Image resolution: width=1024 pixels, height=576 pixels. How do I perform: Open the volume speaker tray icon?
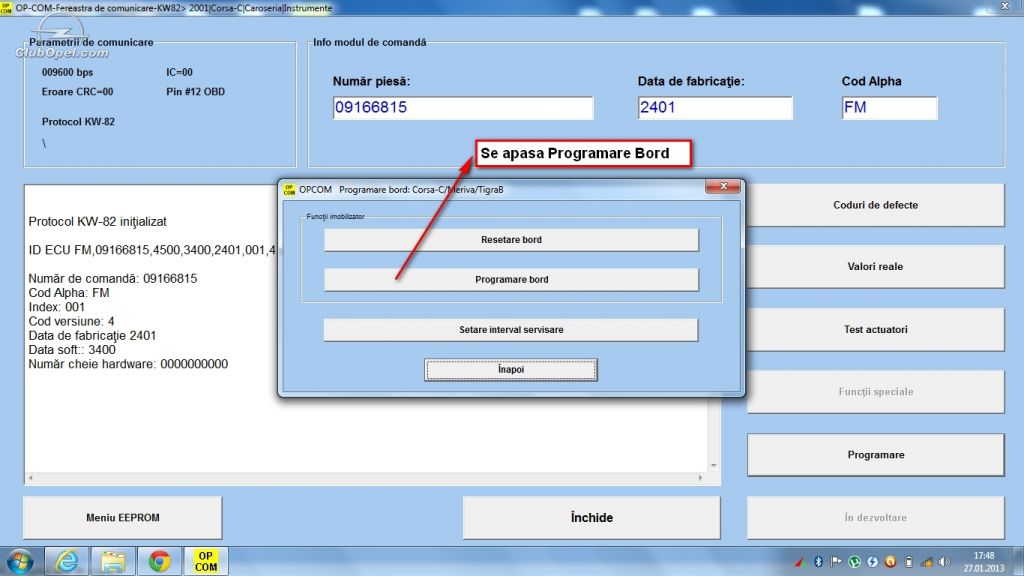[x=944, y=562]
